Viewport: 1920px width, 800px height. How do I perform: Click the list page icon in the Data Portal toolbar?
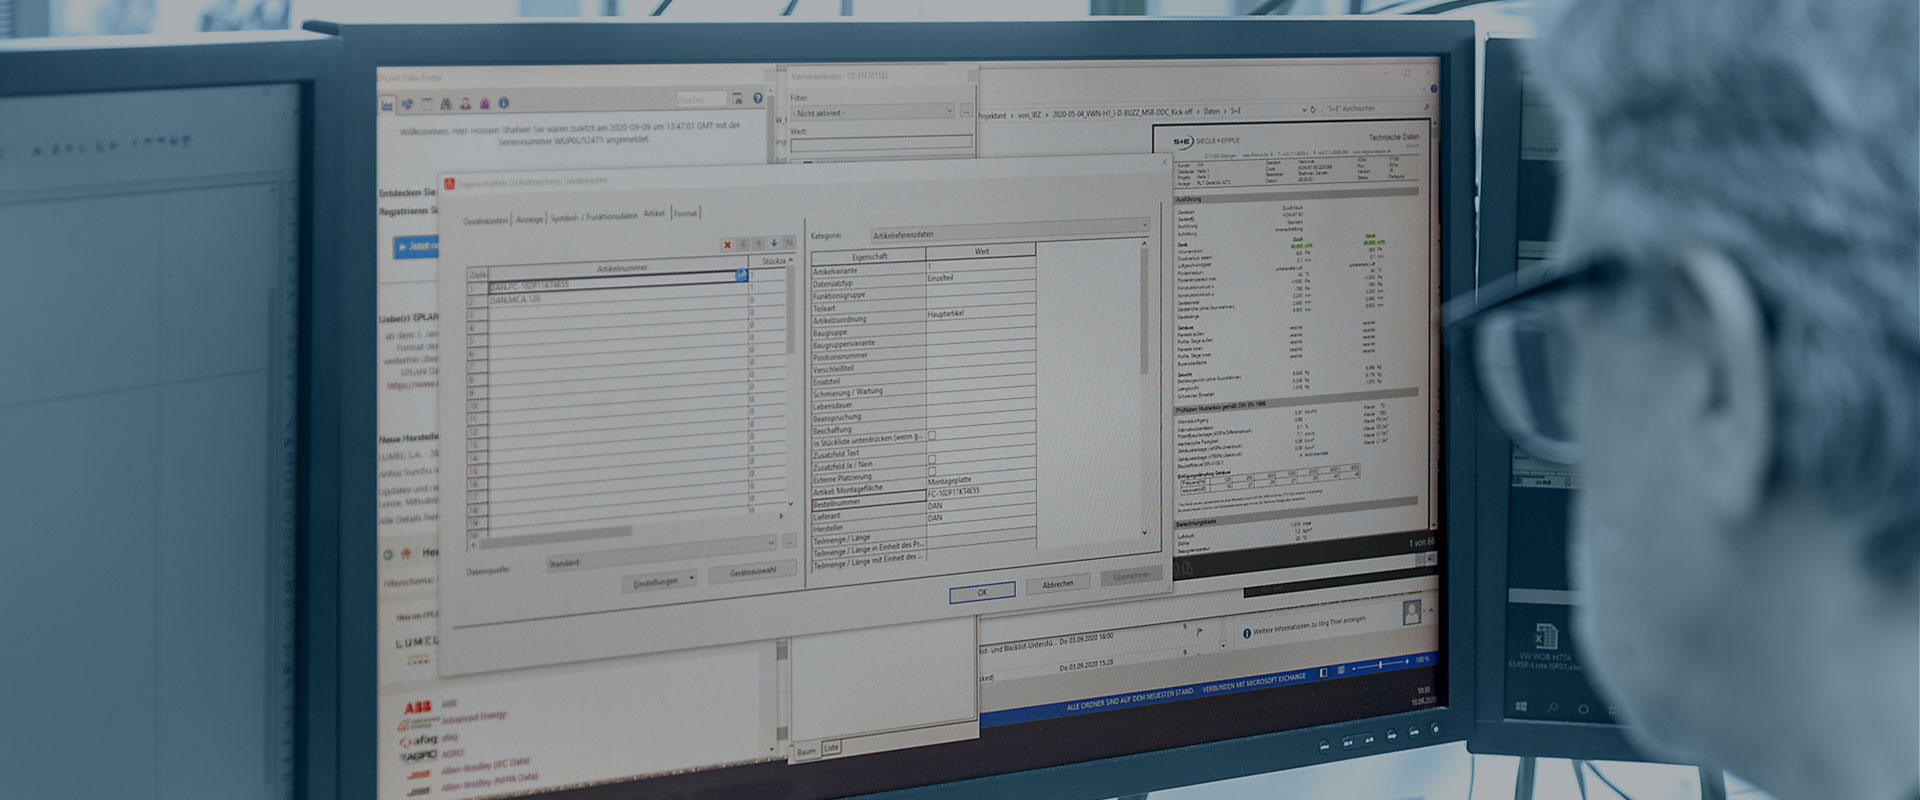point(427,103)
